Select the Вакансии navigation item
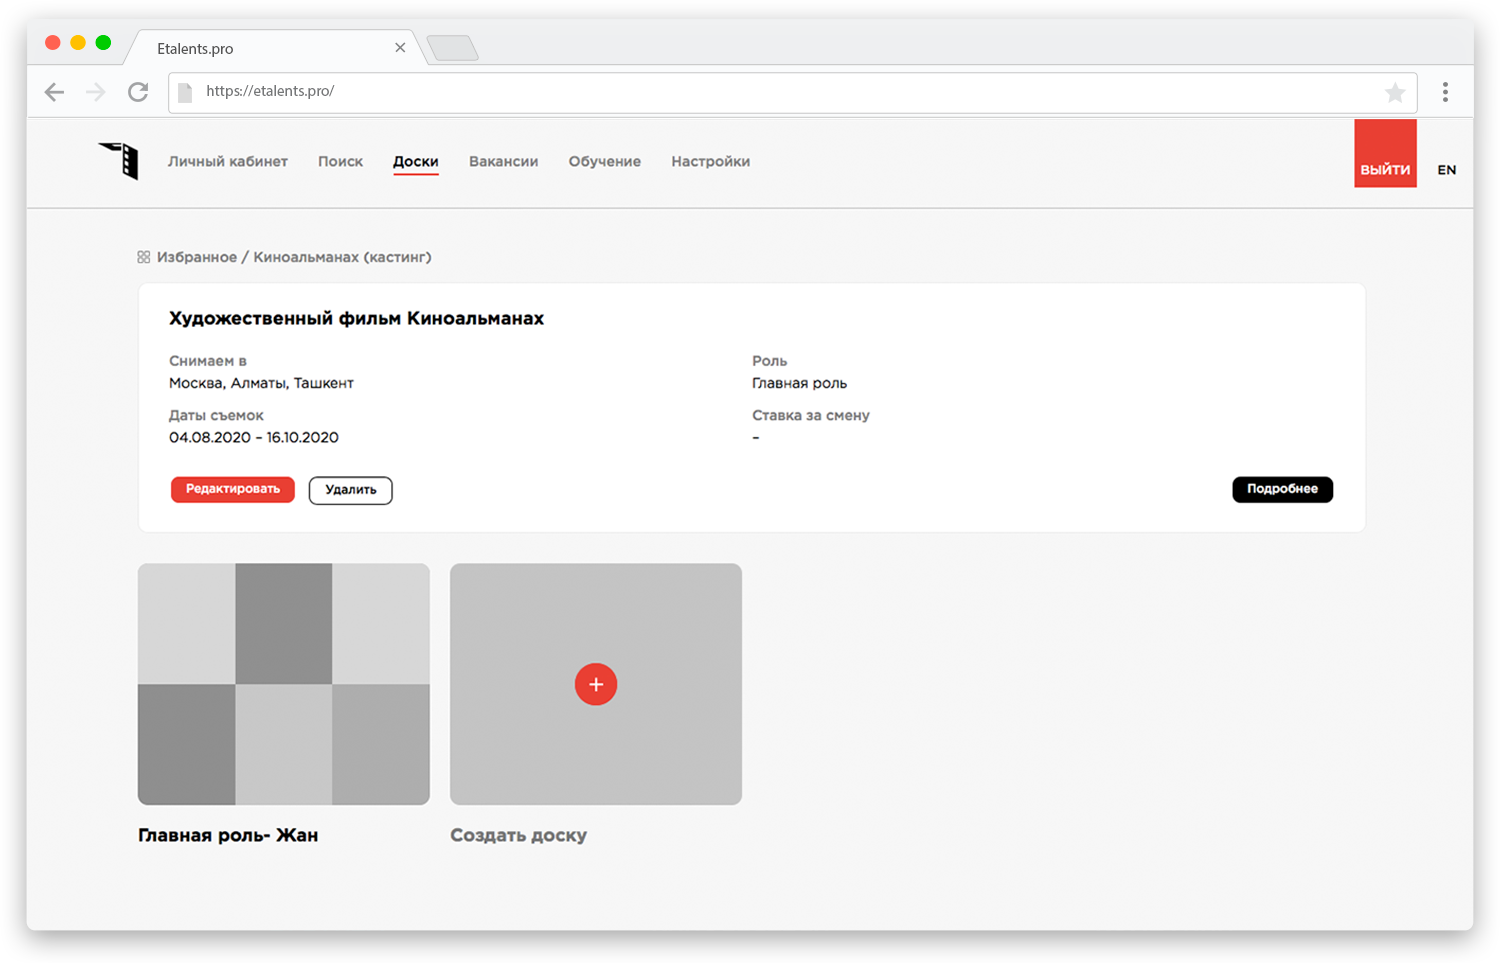This screenshot has height=963, width=1500. tap(503, 161)
